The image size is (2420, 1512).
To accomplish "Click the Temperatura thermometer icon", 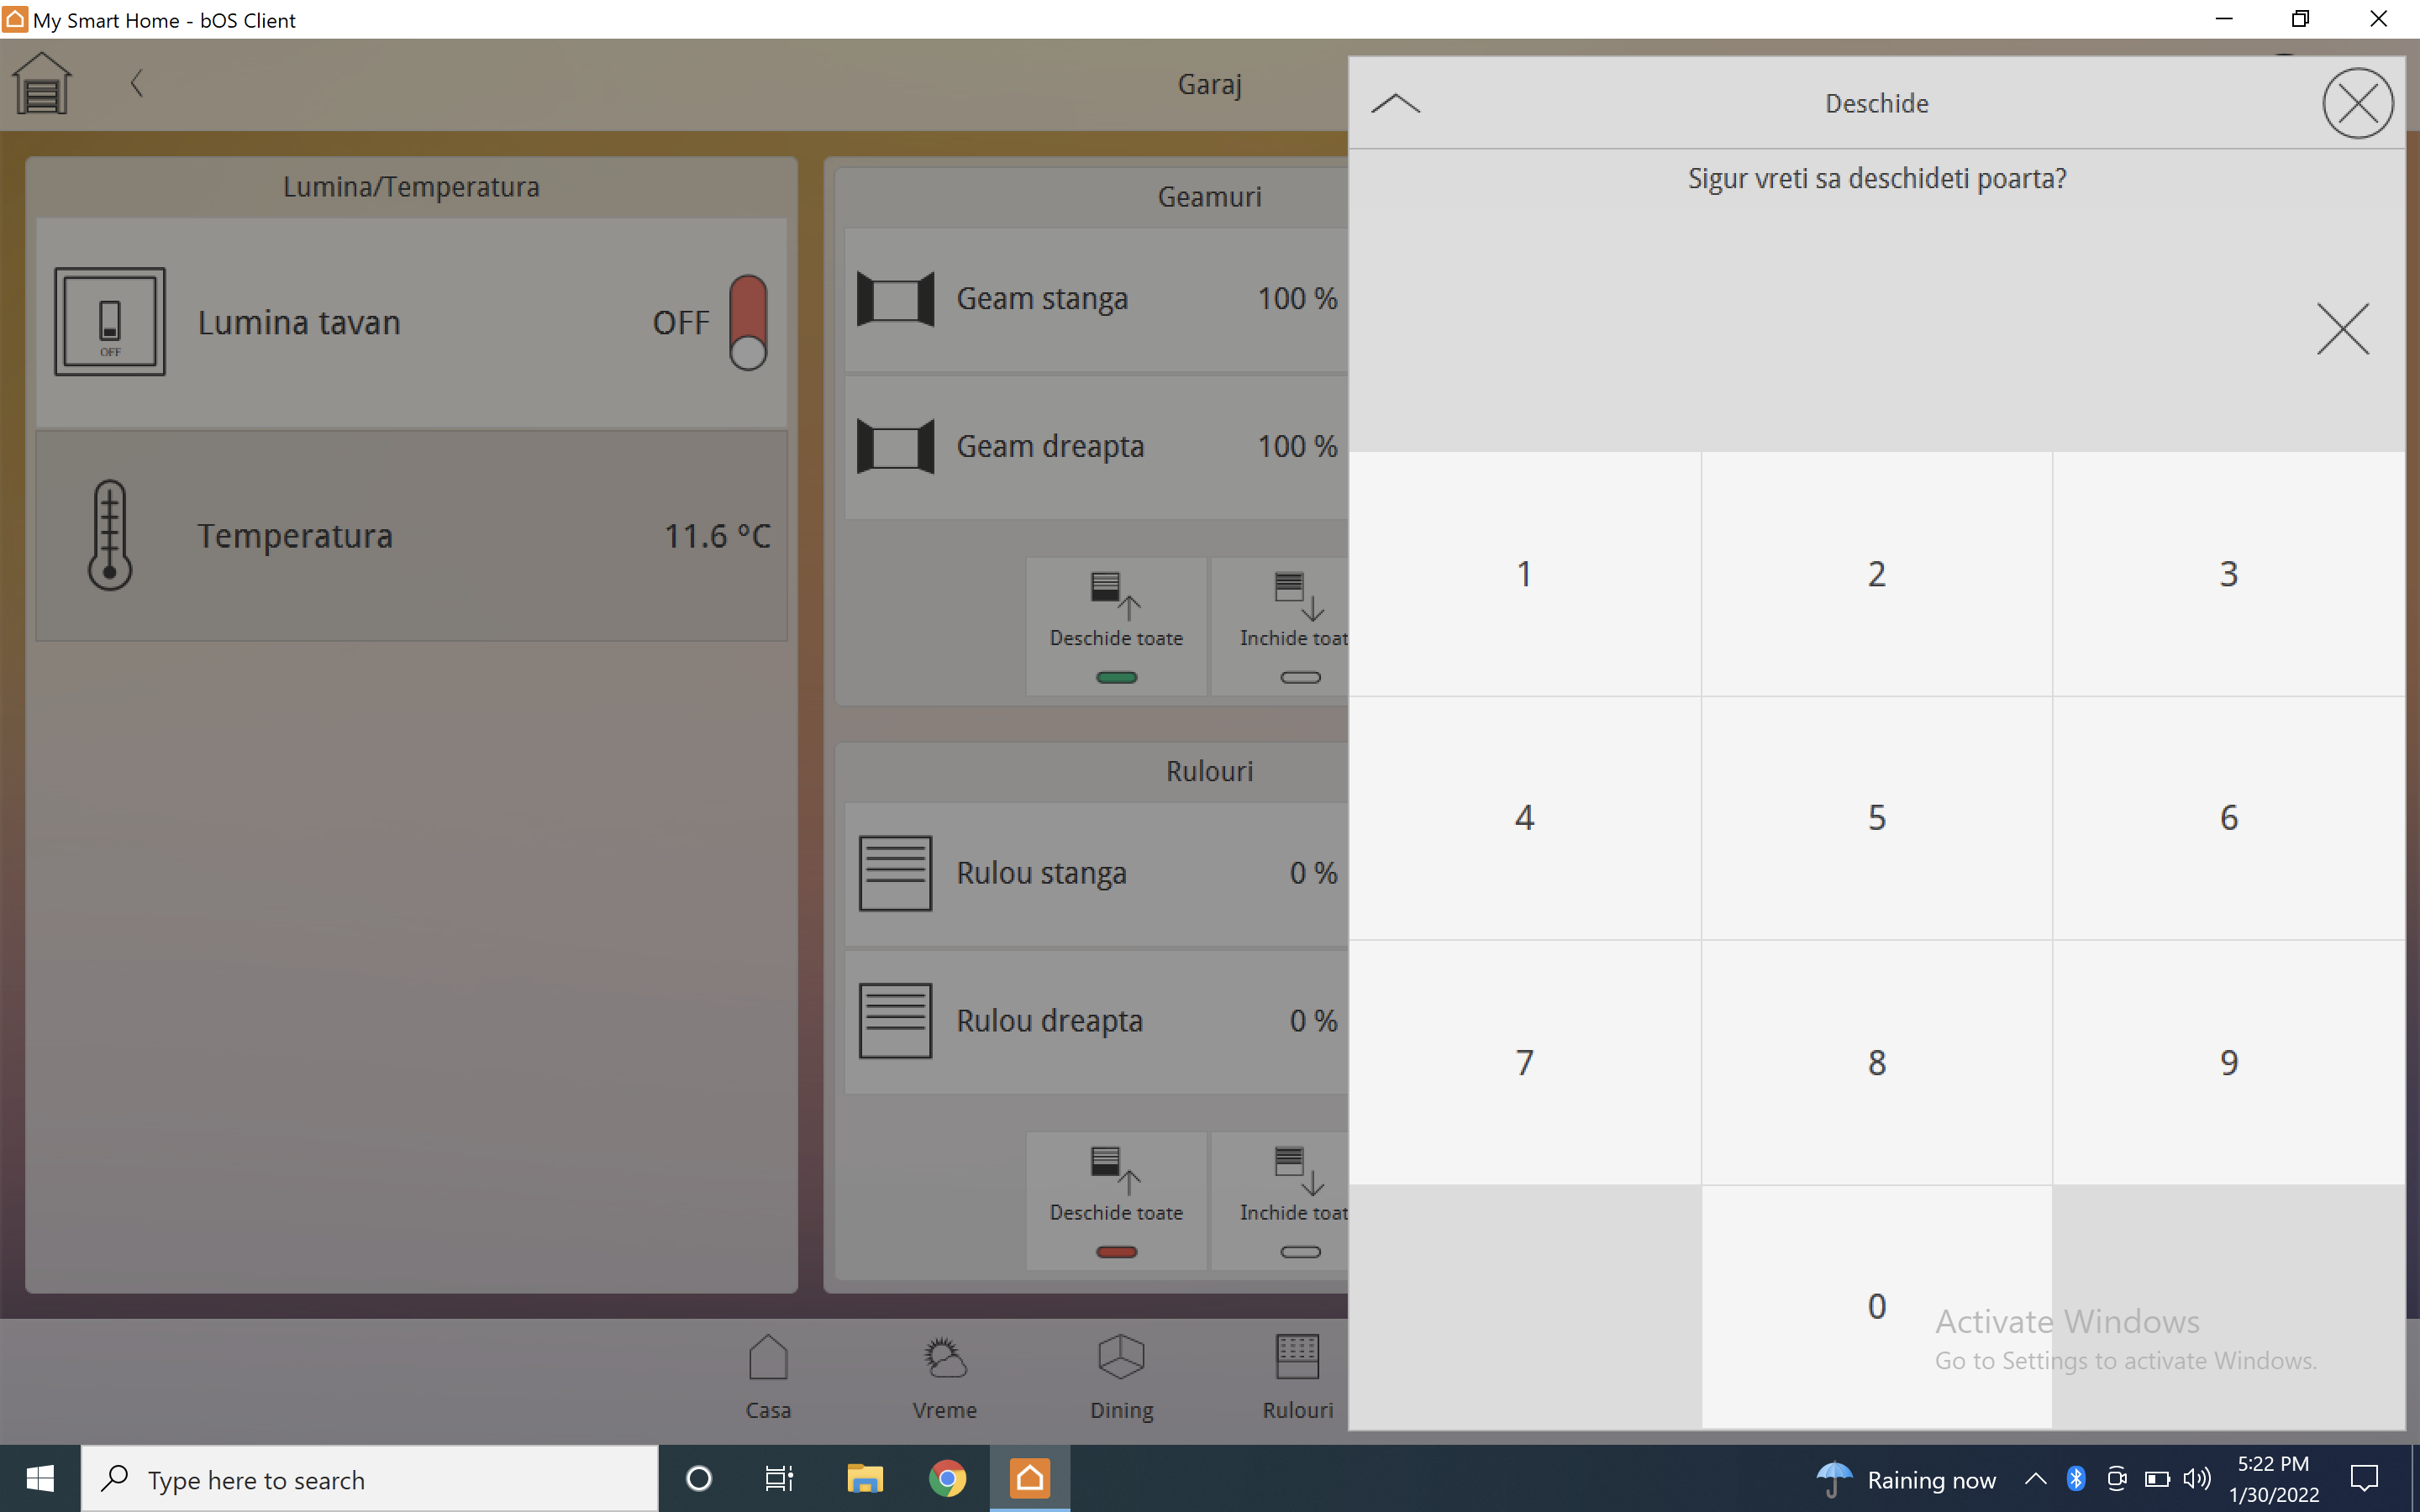I will tap(110, 535).
